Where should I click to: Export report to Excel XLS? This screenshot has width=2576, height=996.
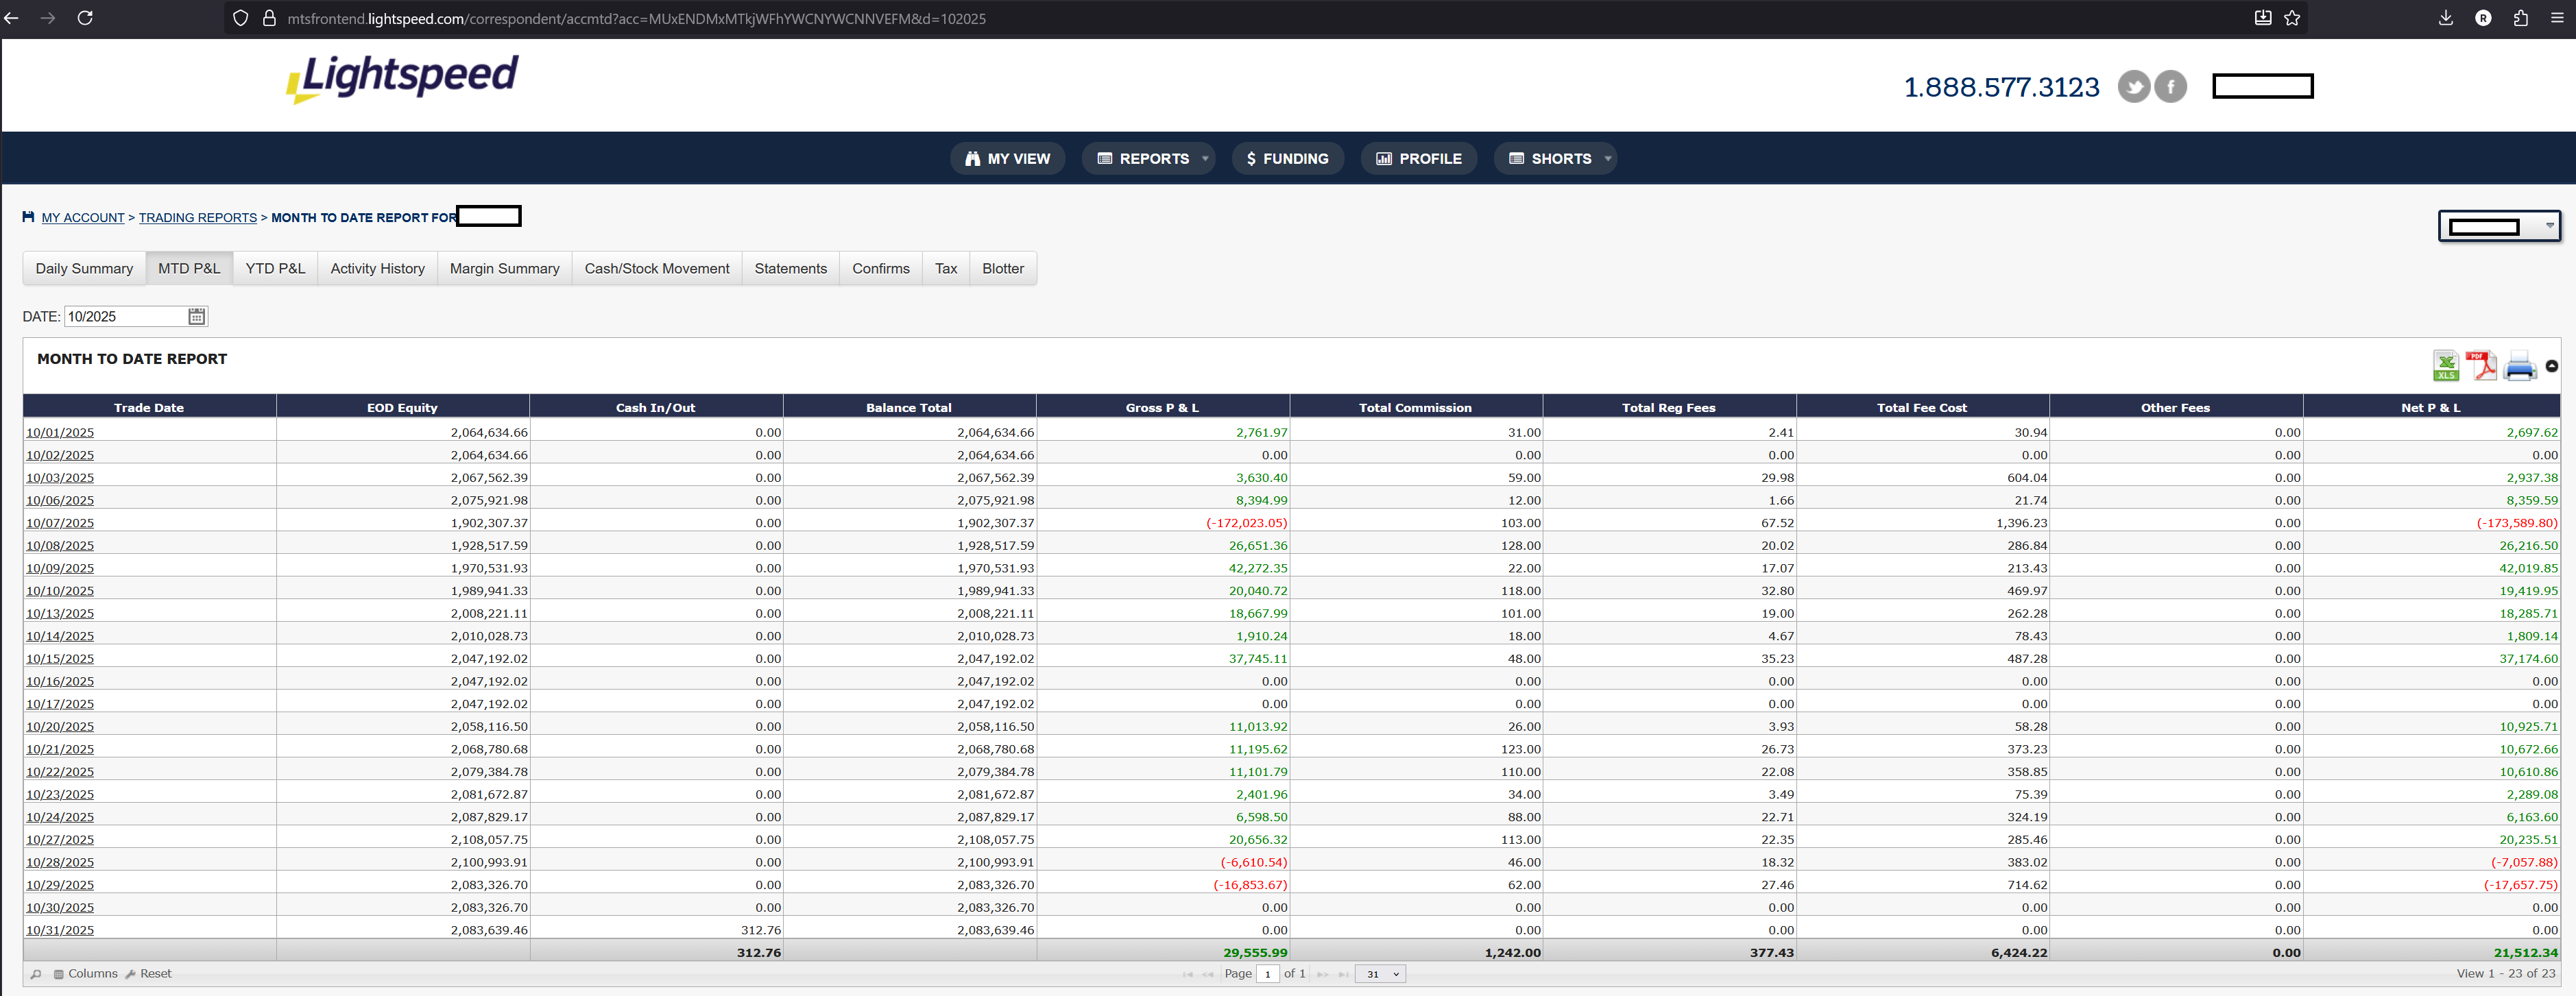pos(2445,366)
